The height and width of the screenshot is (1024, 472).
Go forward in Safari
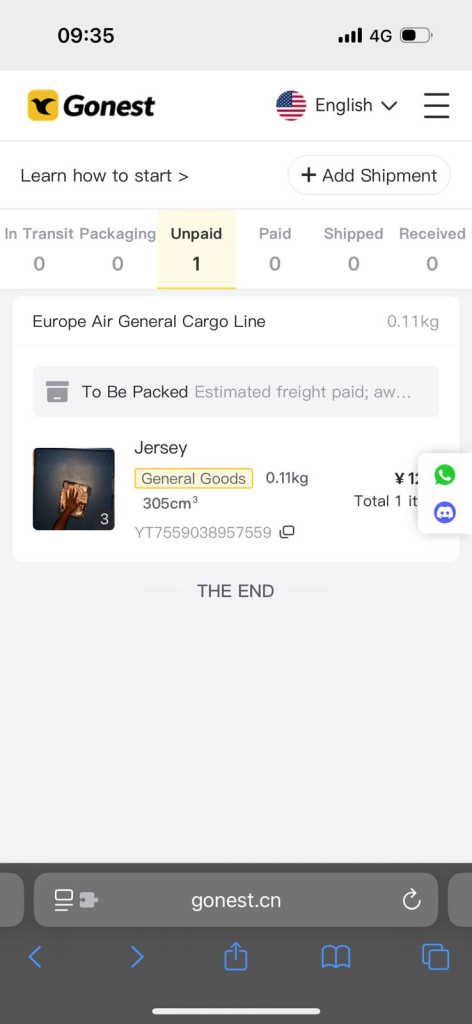(136, 957)
